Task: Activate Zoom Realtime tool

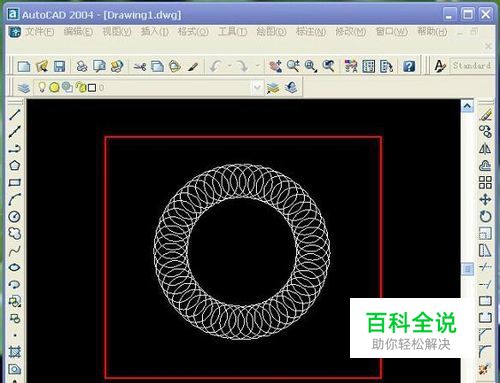Action: pyautogui.click(x=293, y=66)
